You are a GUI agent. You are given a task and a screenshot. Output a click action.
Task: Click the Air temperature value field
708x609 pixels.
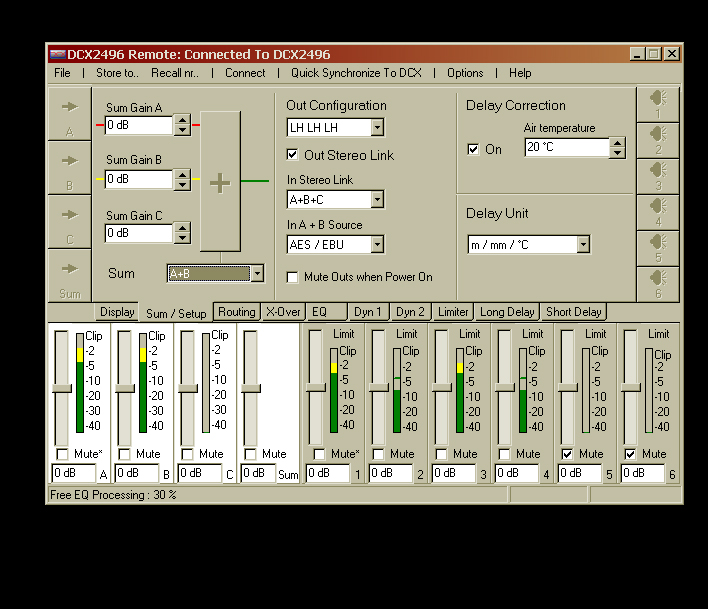click(567, 147)
